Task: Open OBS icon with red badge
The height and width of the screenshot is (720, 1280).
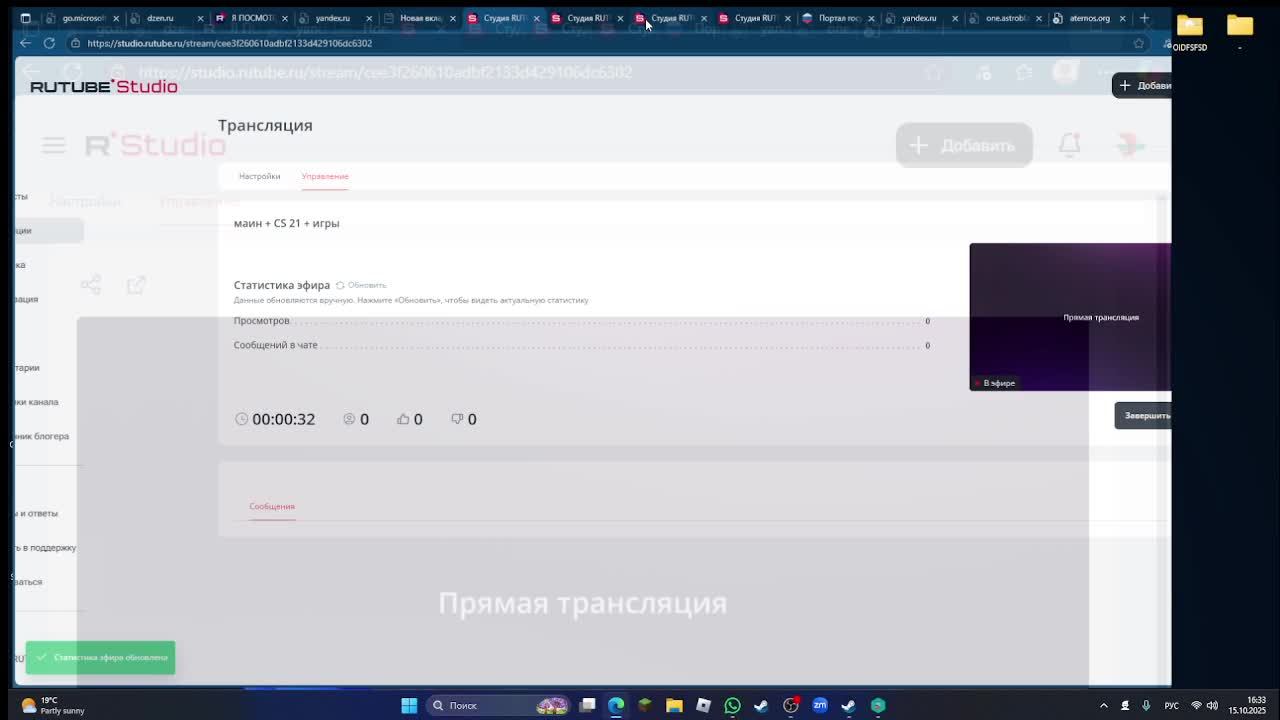Action: [791, 705]
